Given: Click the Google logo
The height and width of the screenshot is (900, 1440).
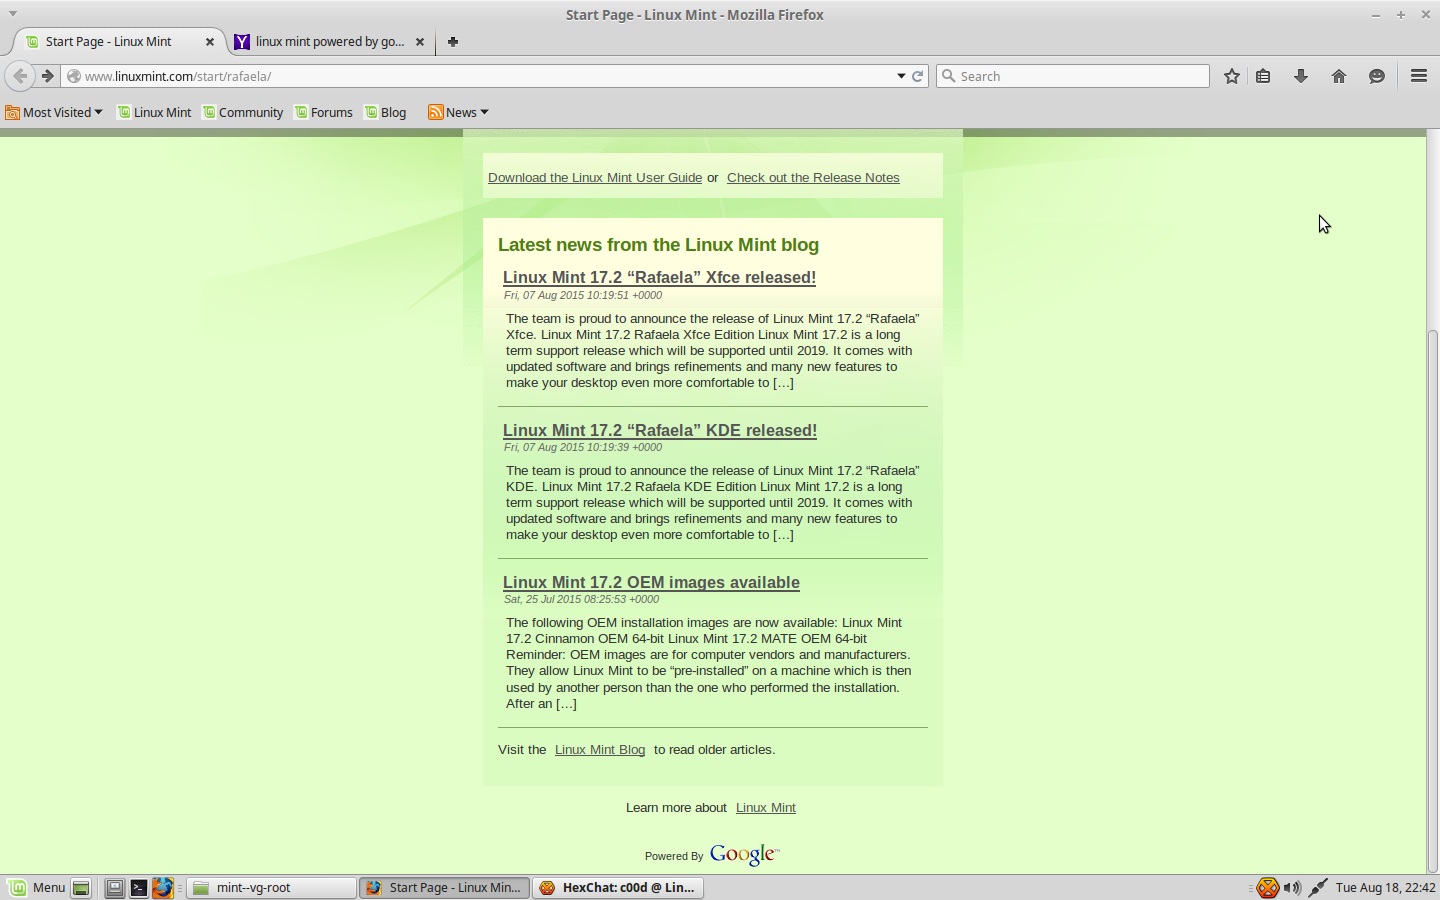Looking at the screenshot, I should (x=744, y=854).
